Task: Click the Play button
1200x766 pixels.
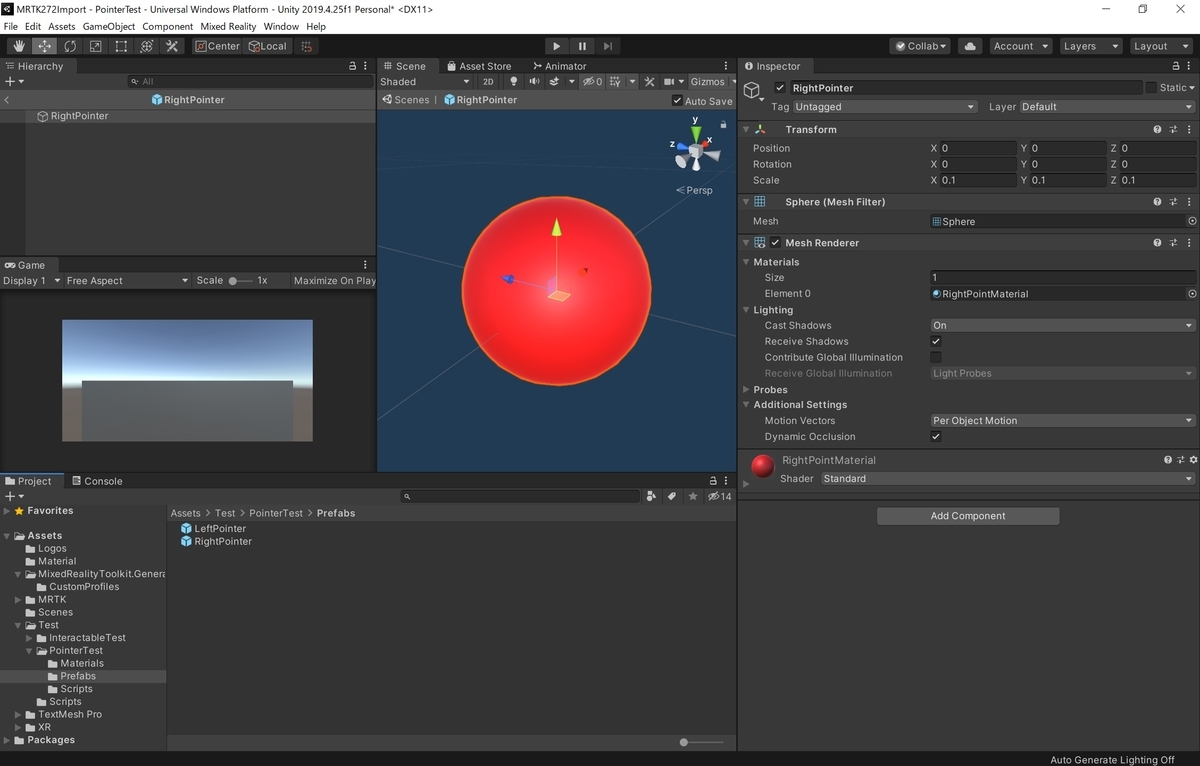Action: click(557, 46)
